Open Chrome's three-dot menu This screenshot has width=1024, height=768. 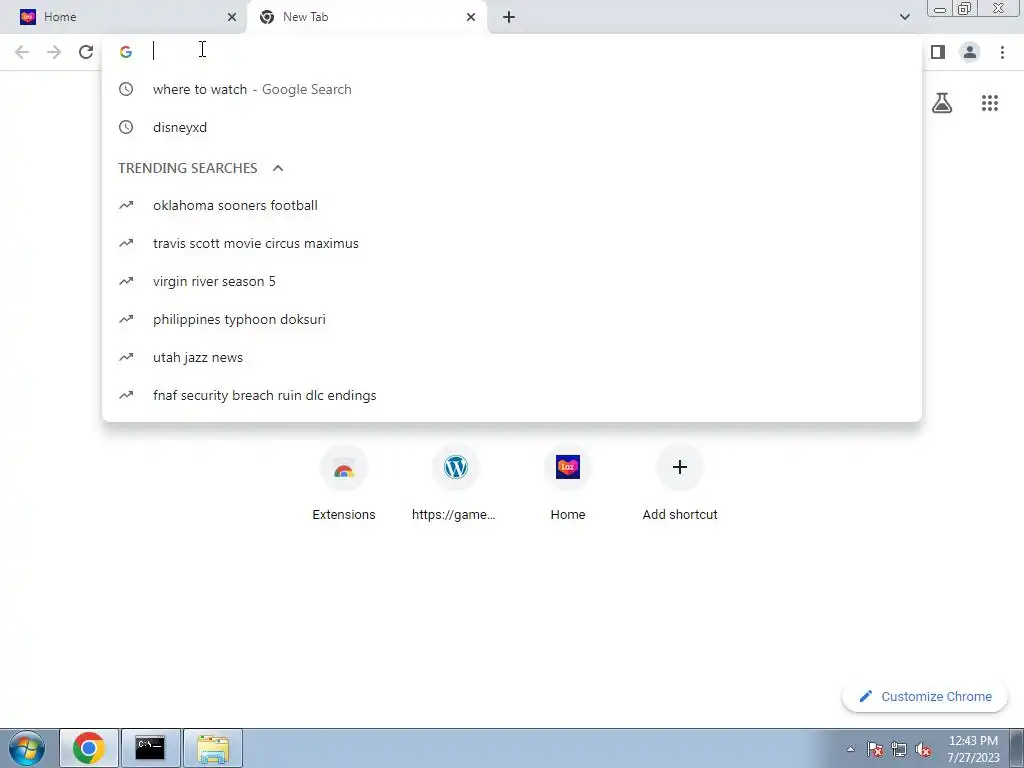[1002, 52]
